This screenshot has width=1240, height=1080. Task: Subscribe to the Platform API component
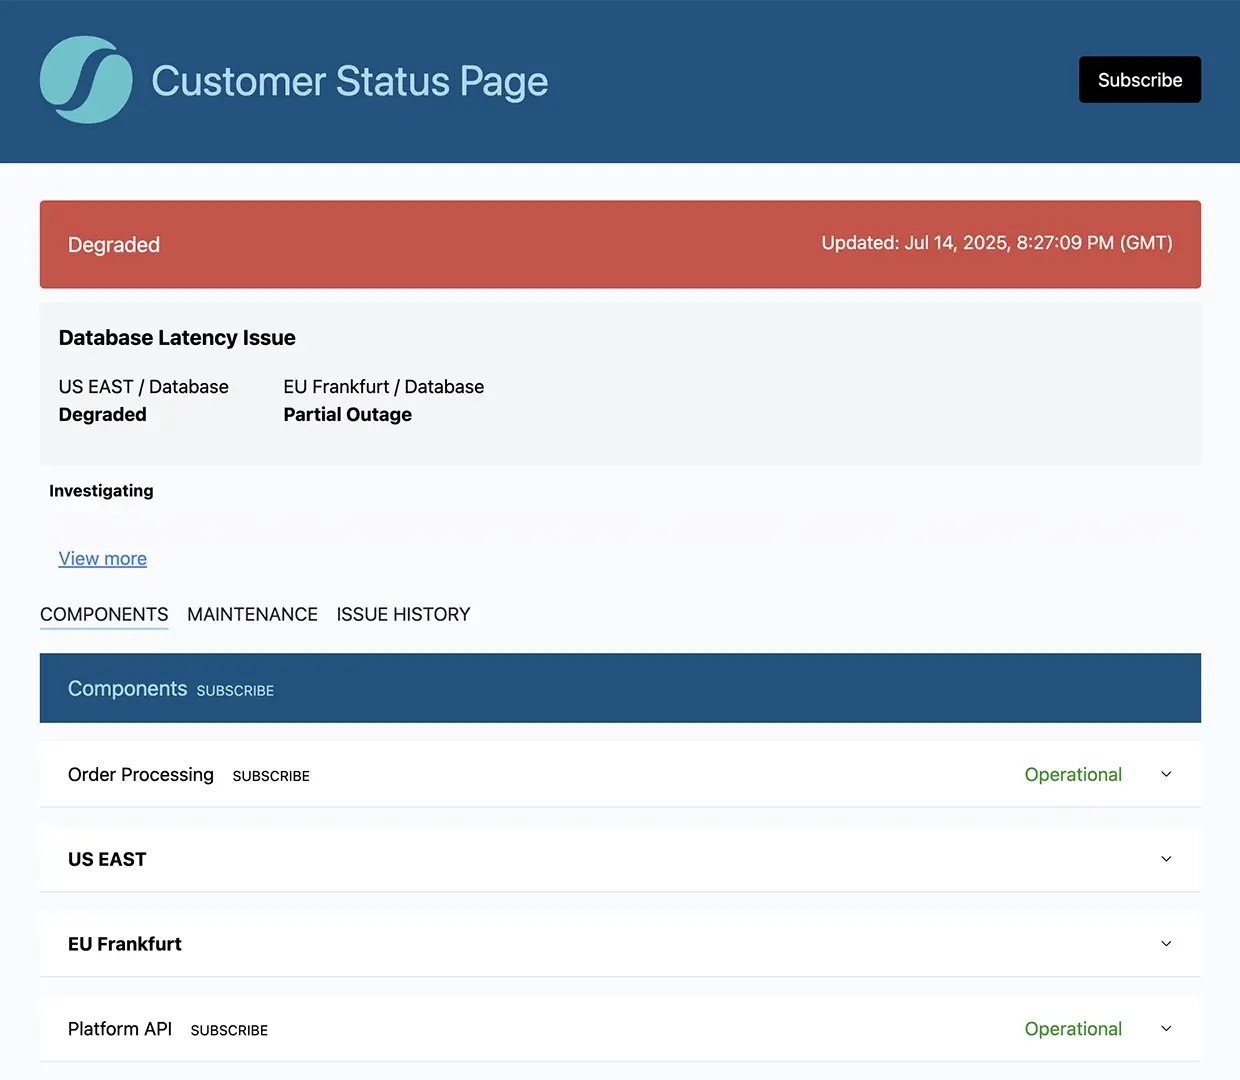pos(229,1030)
